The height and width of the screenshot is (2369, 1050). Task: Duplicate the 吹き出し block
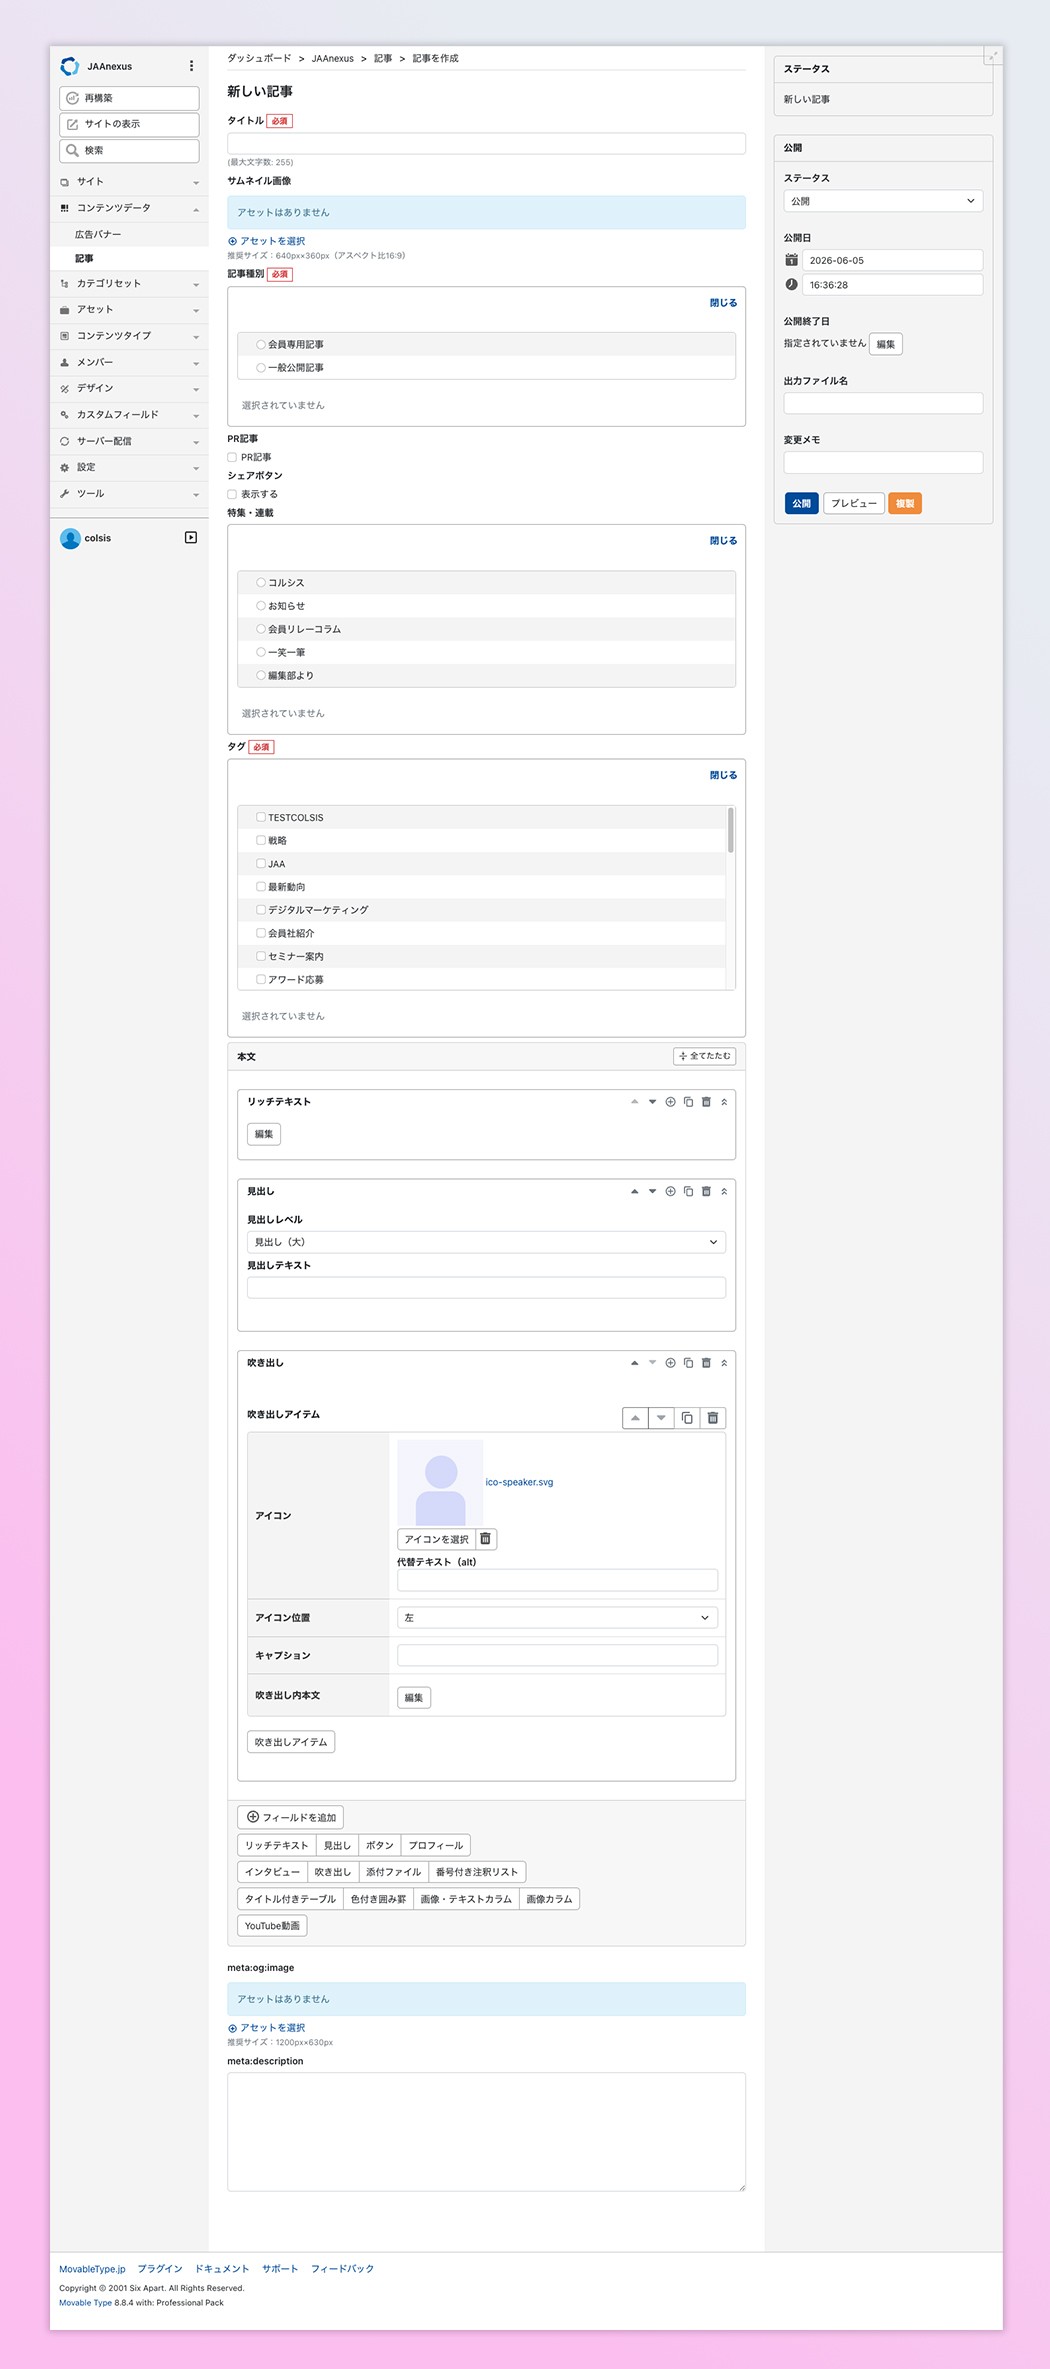point(688,1363)
